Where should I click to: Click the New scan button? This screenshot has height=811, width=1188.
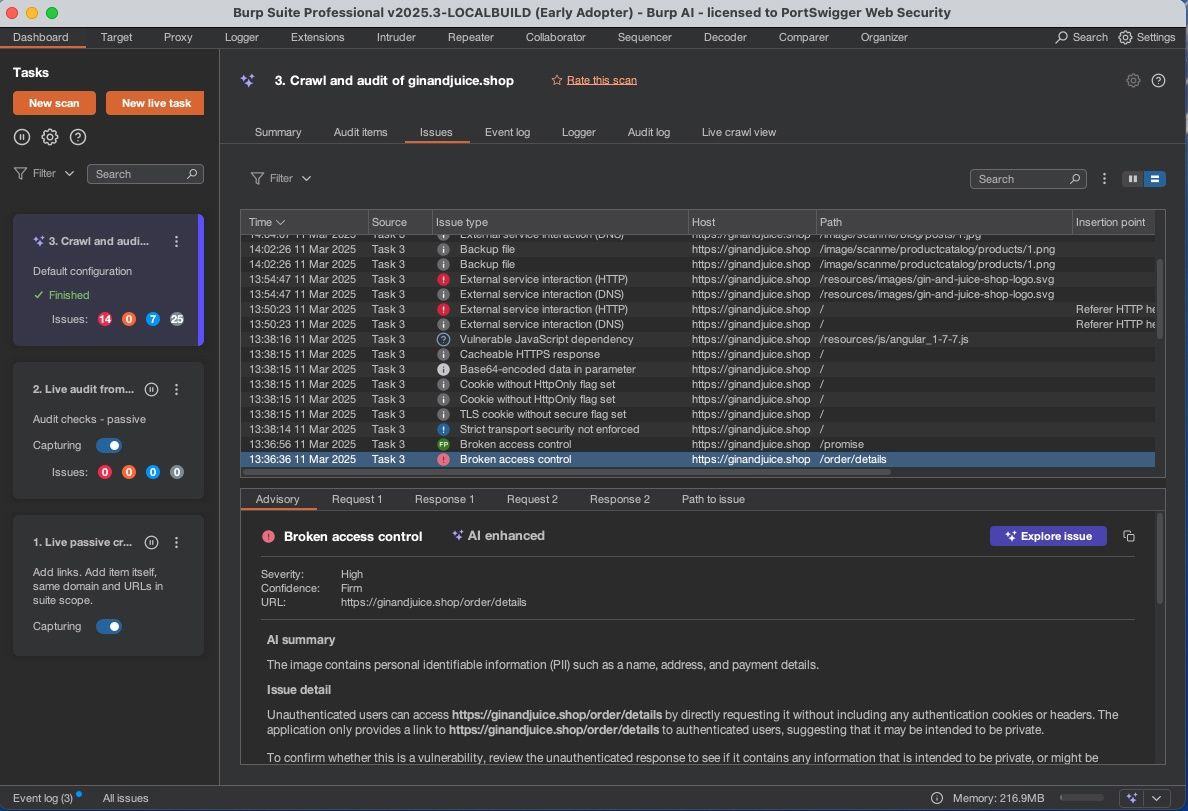(54, 103)
